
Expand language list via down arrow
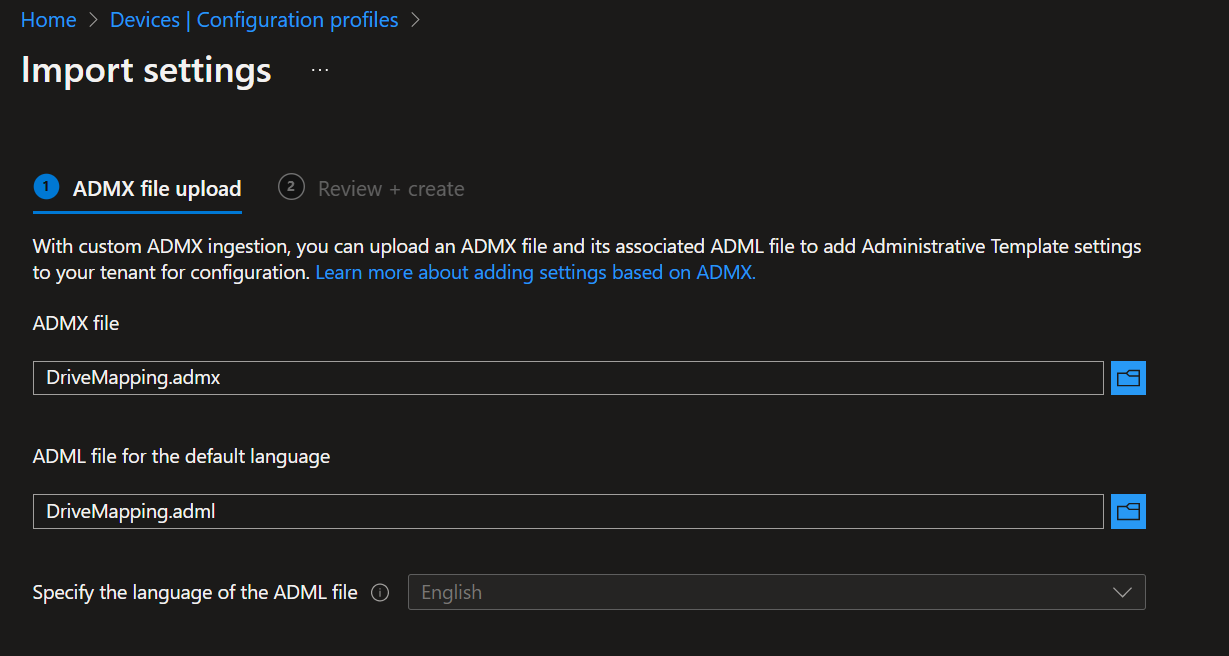(1122, 592)
